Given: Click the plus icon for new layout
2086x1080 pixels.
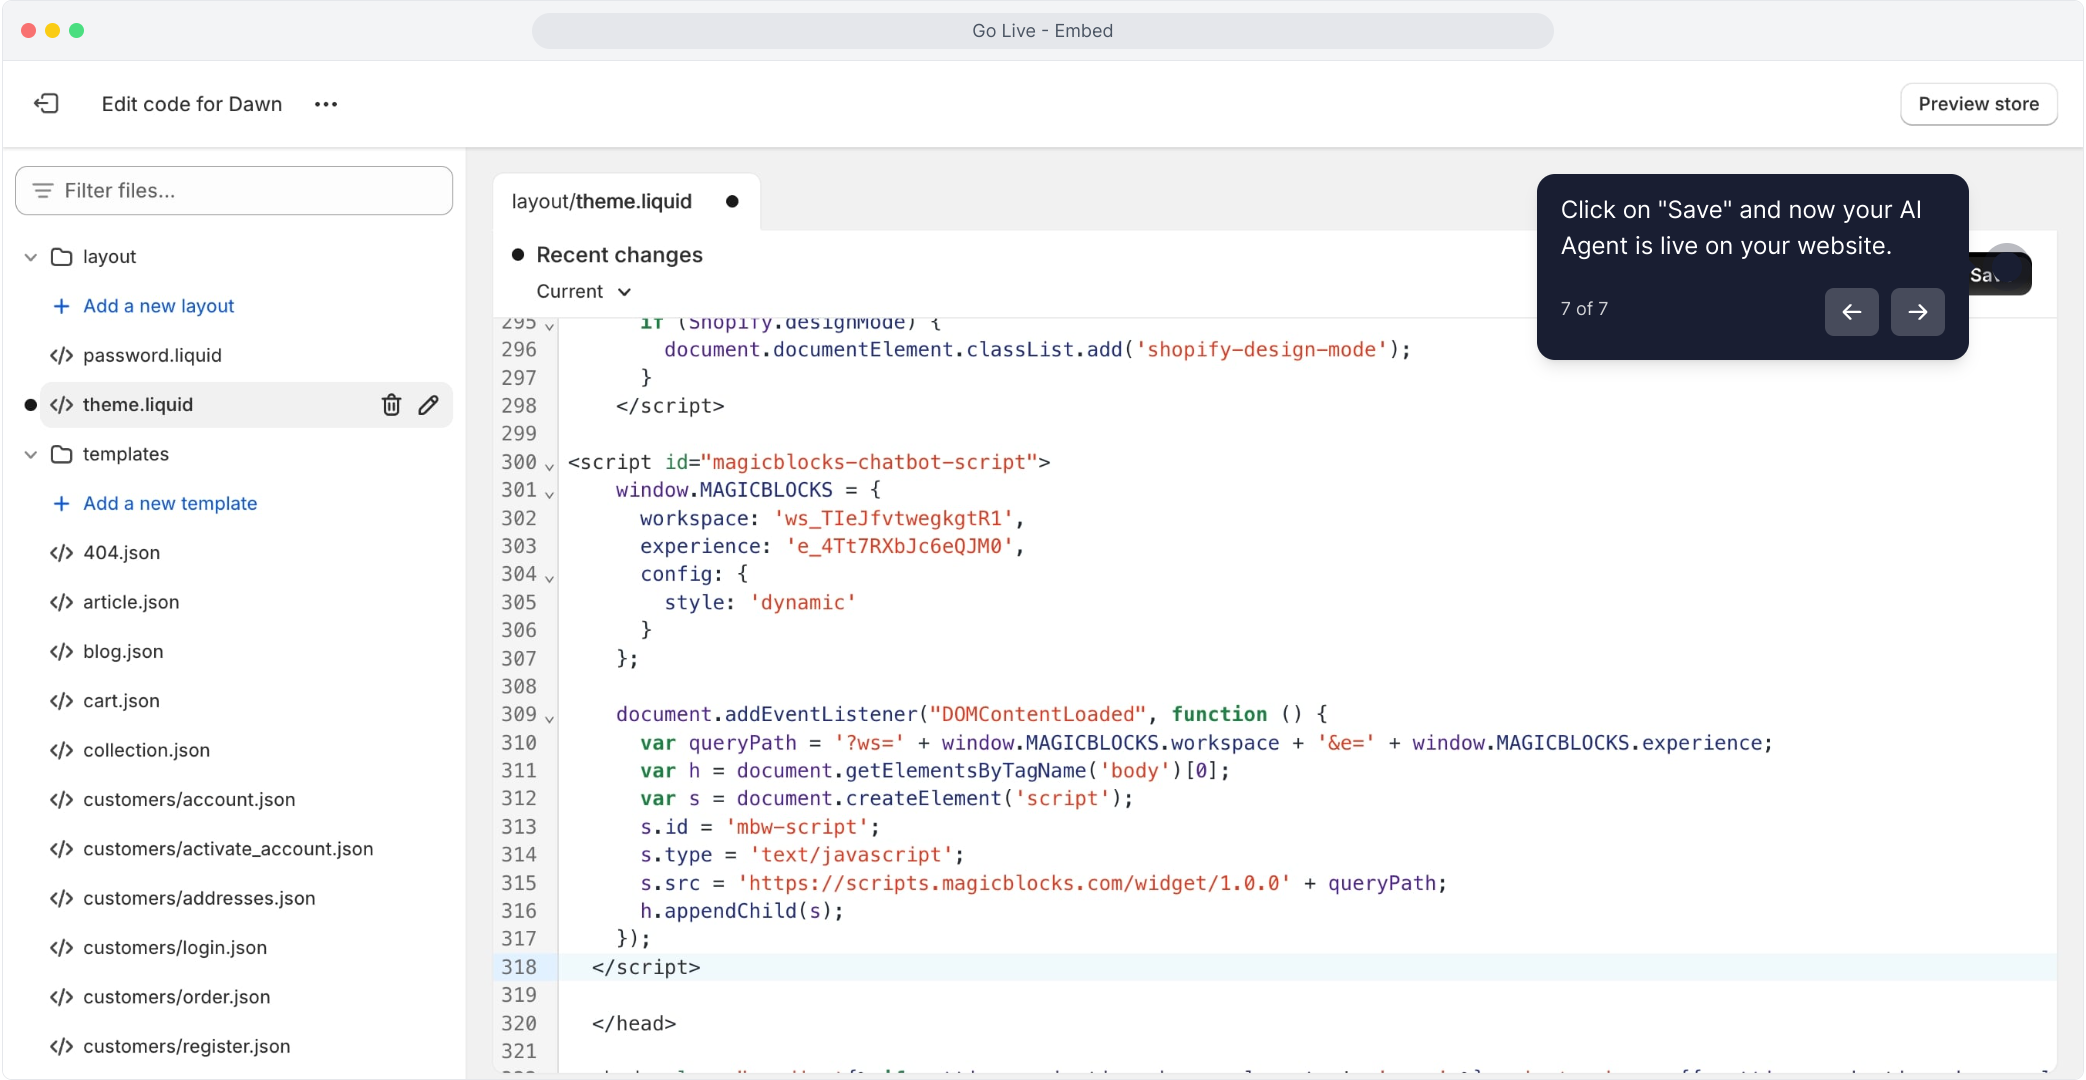Looking at the screenshot, I should [x=61, y=306].
